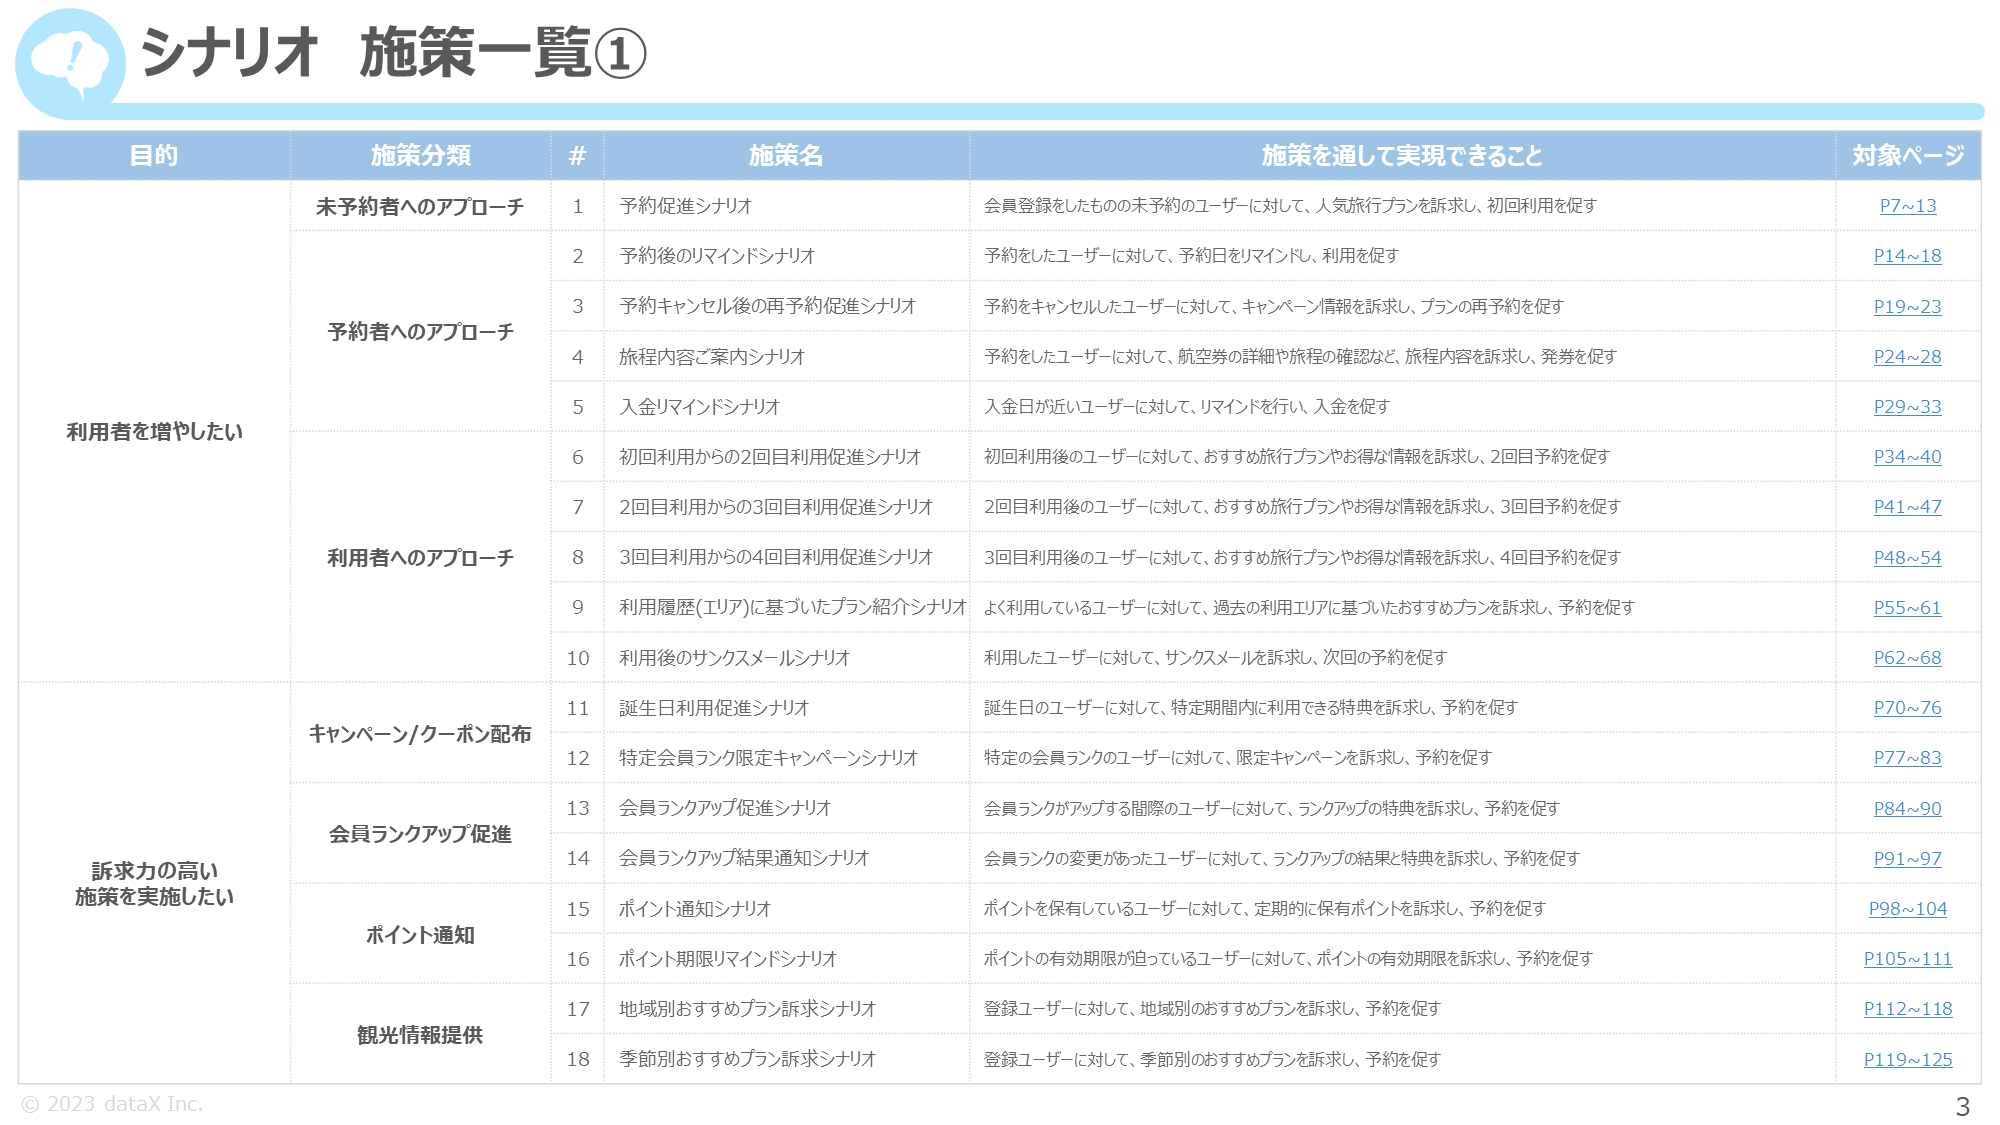
Task: Select 3回目利用からの4回目利用促進シナリオ name
Action: point(776,558)
